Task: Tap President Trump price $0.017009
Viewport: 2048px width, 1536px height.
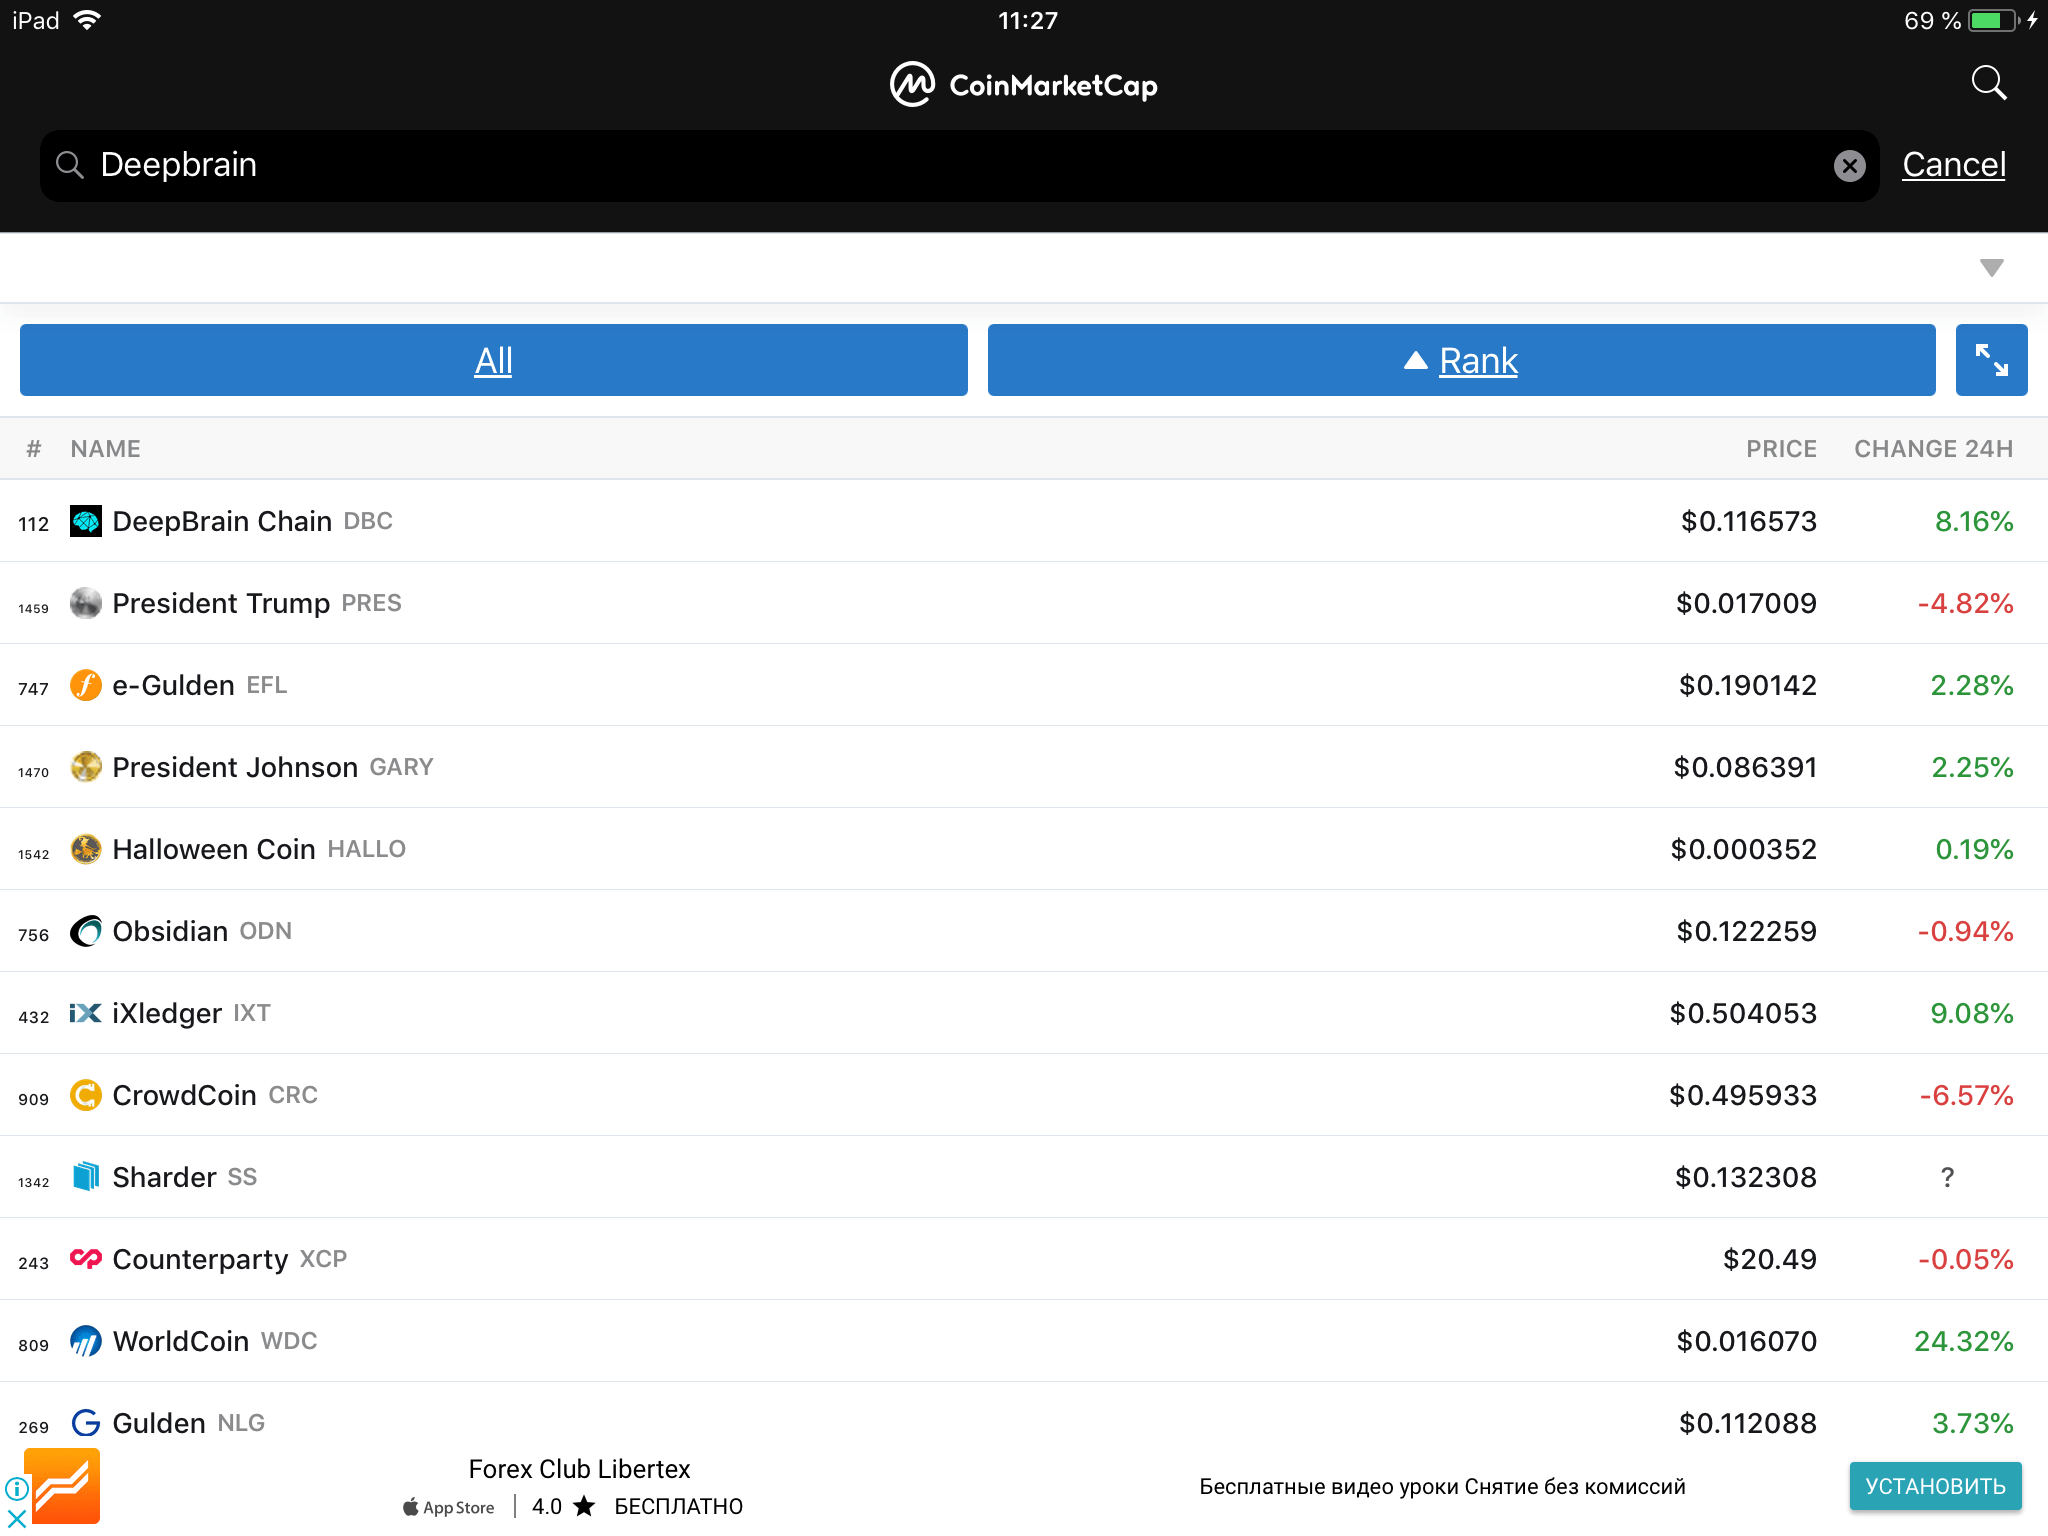Action: [x=1746, y=603]
